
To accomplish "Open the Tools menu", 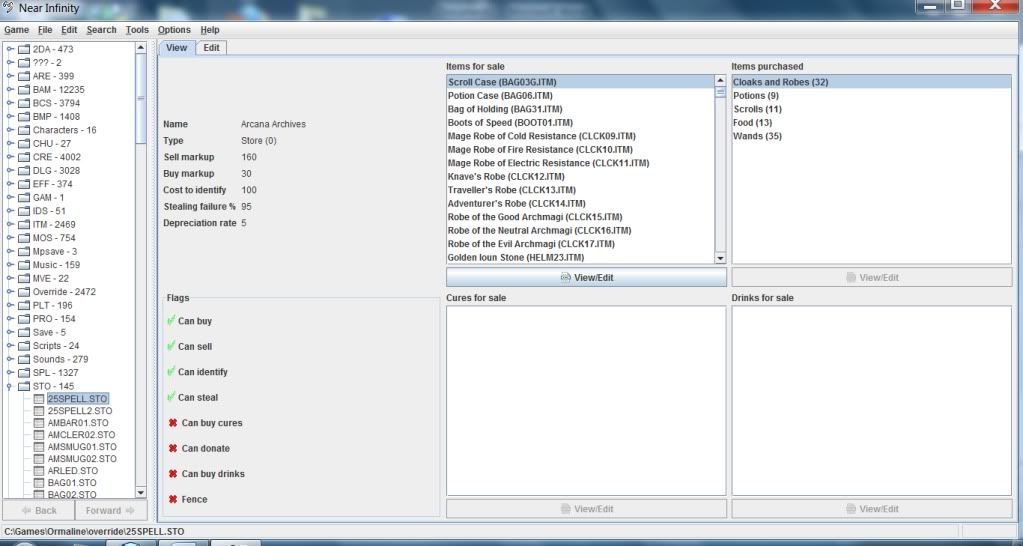I will pyautogui.click(x=137, y=31).
